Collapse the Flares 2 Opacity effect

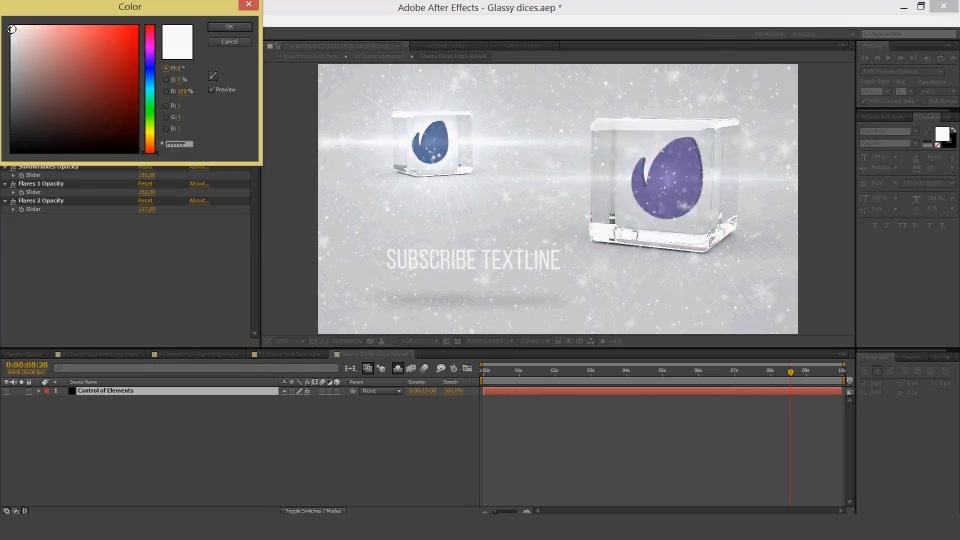point(6,201)
